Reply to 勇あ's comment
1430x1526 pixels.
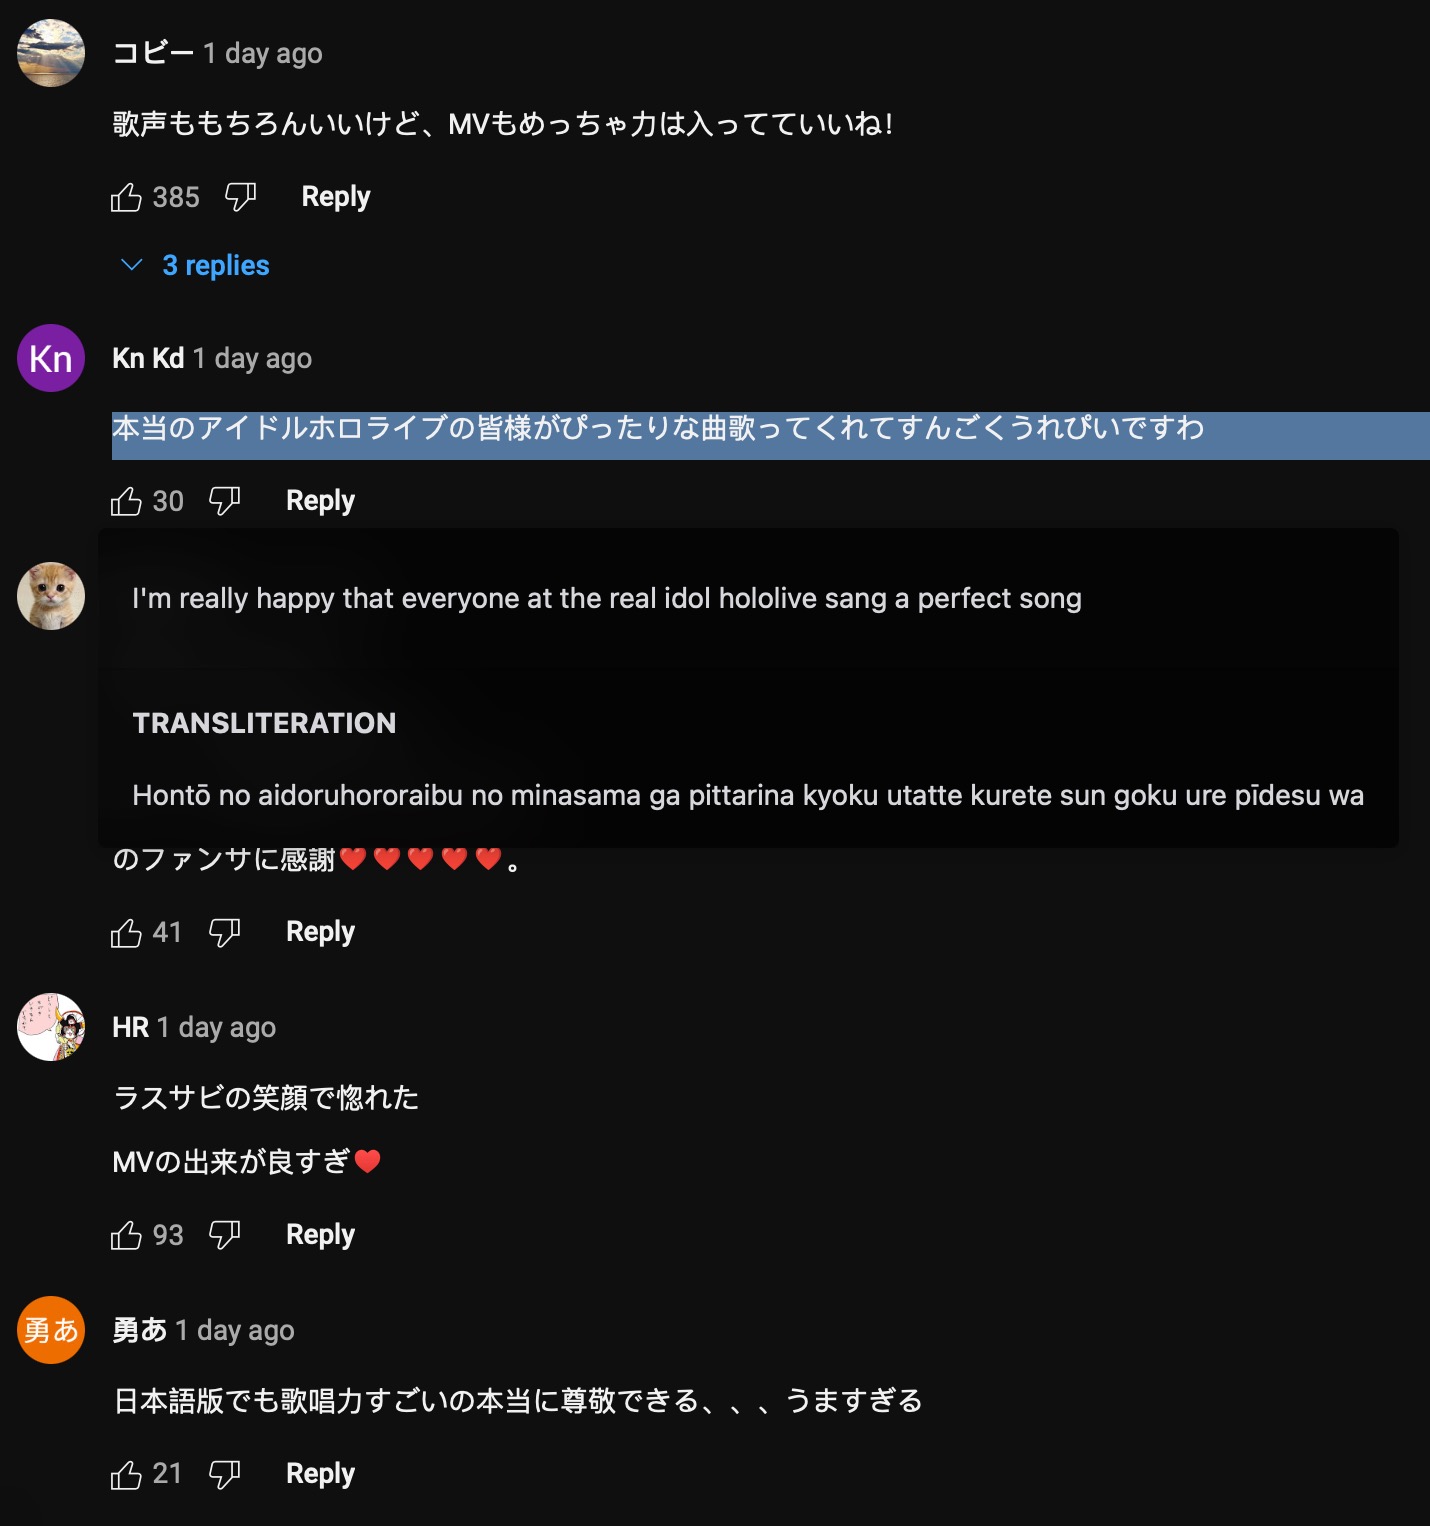point(320,1475)
